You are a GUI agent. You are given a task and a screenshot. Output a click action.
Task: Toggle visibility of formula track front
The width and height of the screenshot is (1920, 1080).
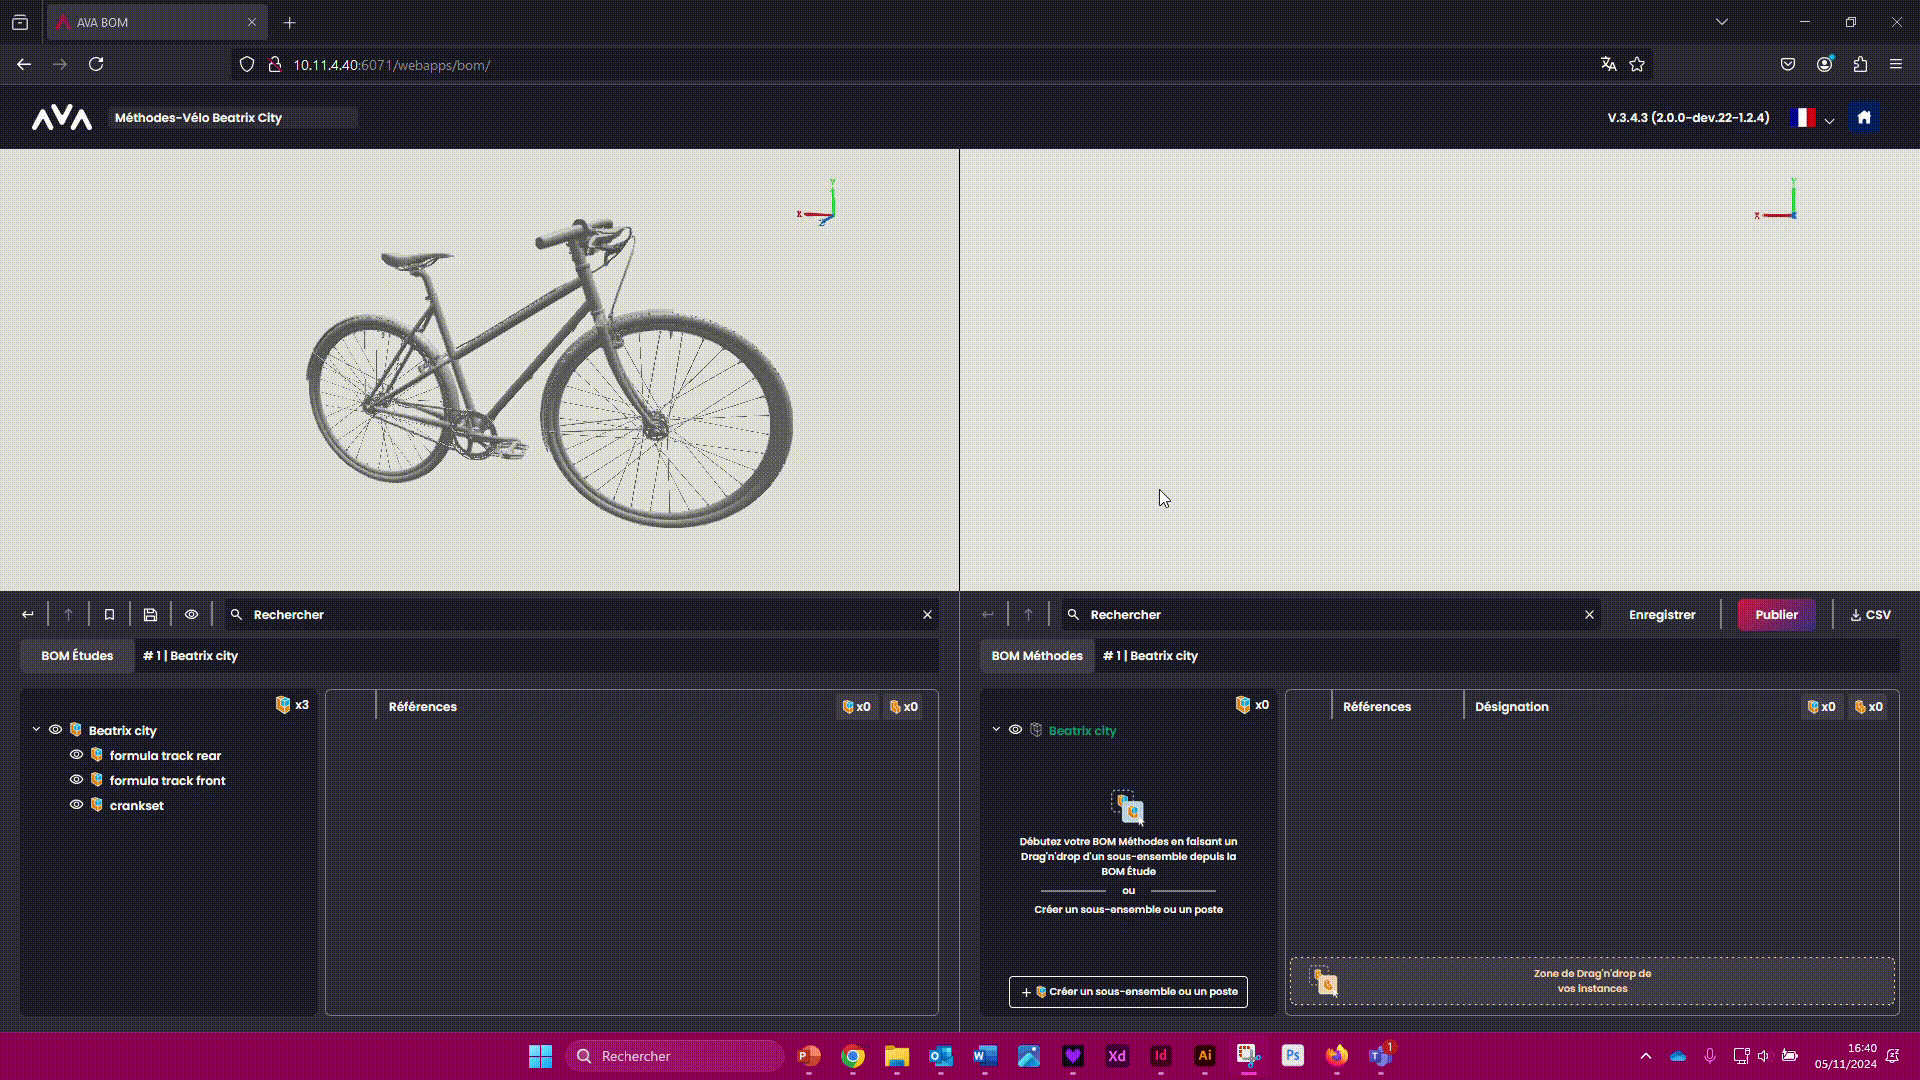pyautogui.click(x=76, y=780)
